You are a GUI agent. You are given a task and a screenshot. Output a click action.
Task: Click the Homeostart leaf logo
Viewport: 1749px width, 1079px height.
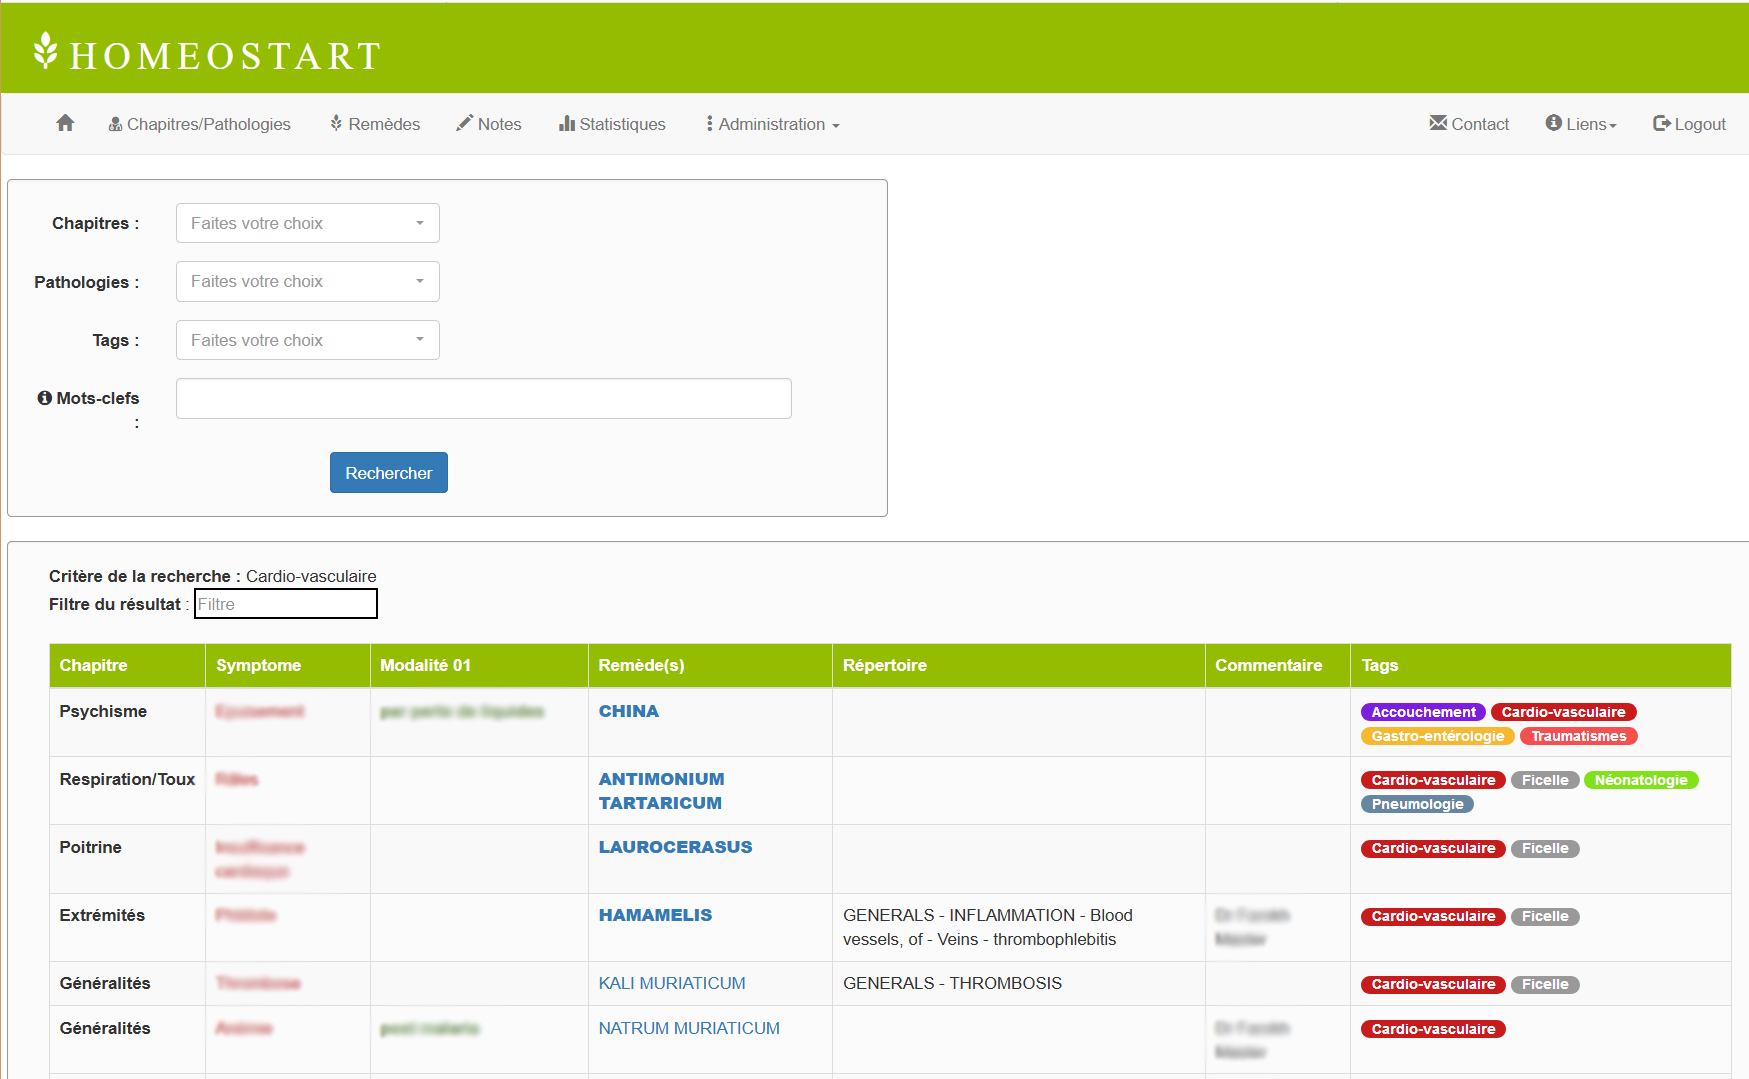[x=45, y=51]
